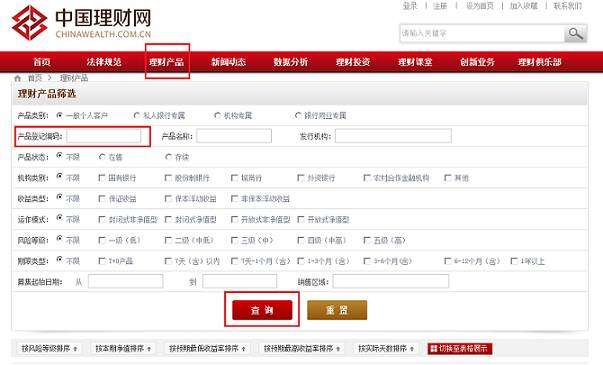Sort by 按实际天数排序

click(x=386, y=348)
